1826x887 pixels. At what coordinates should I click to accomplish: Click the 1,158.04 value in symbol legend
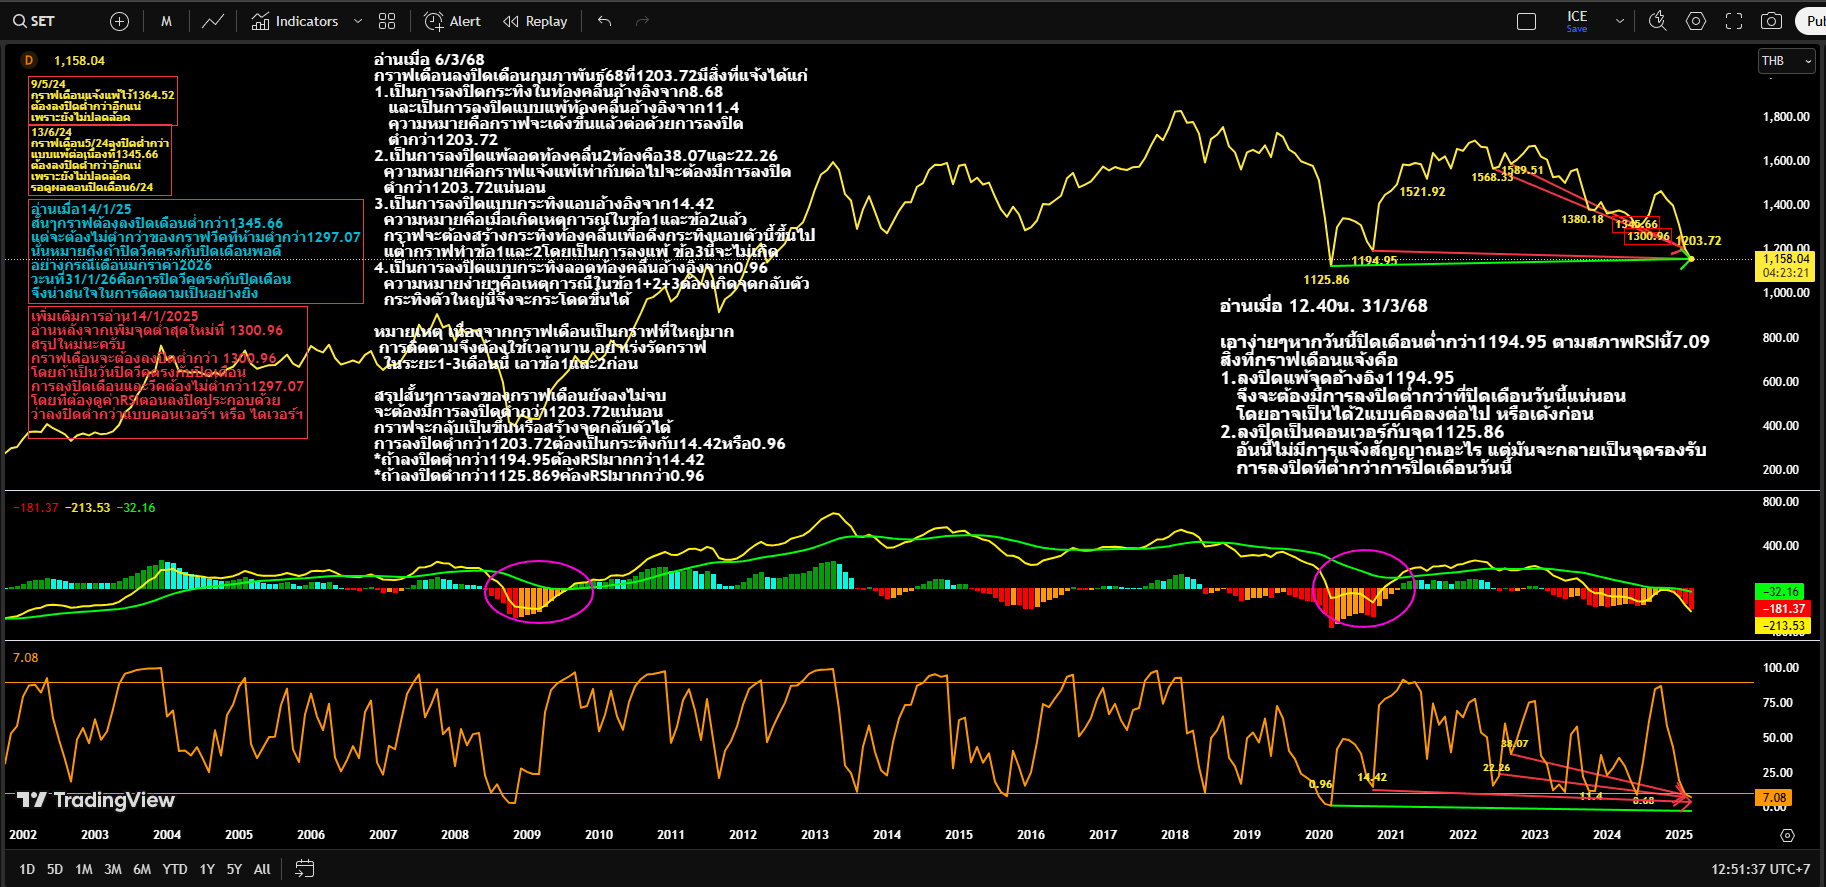(x=79, y=61)
